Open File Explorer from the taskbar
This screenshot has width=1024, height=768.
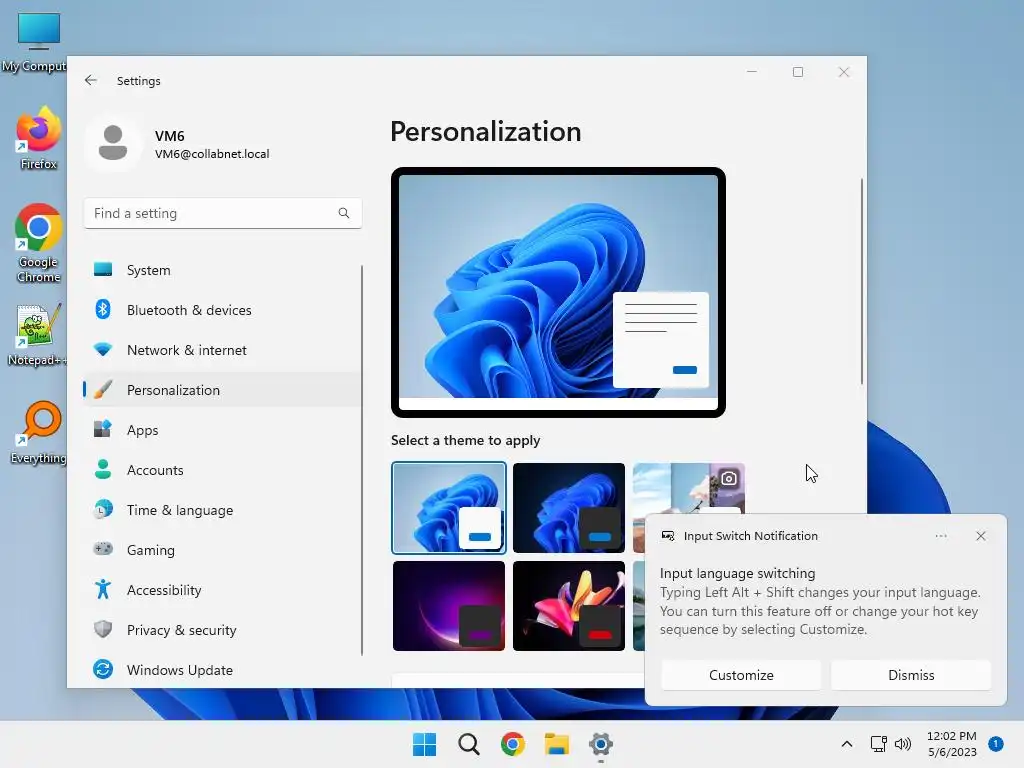[557, 744]
